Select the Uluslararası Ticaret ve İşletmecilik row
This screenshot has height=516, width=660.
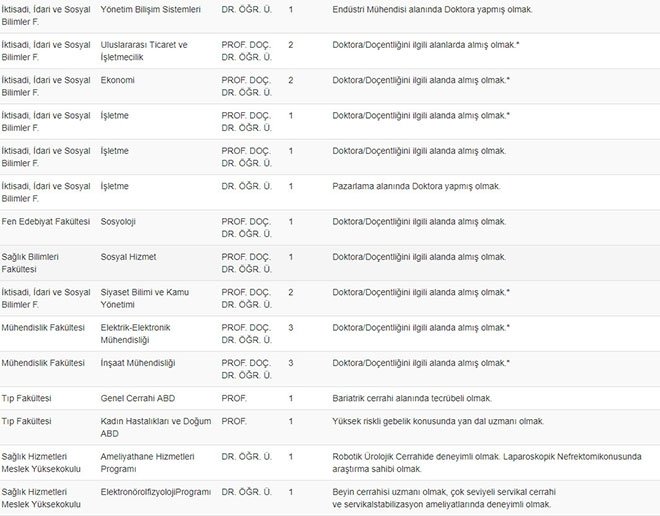pos(330,51)
